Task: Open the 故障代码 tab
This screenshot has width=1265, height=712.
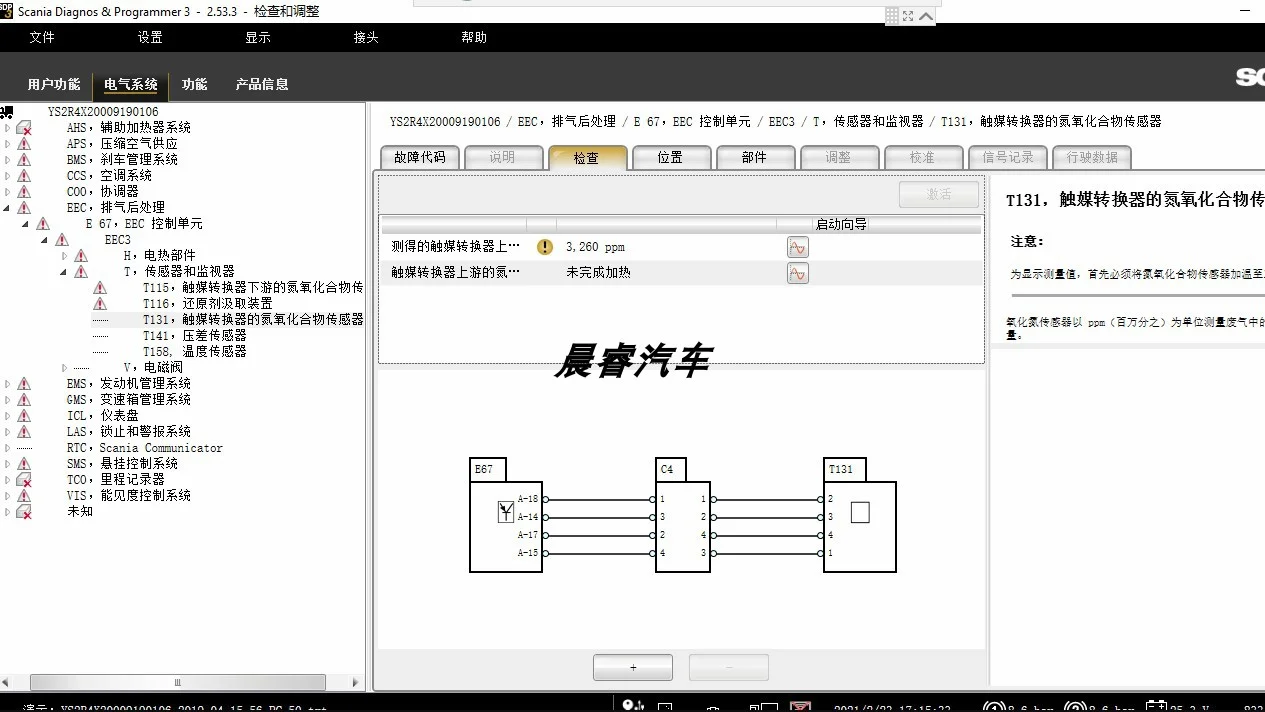Action: tap(420, 158)
